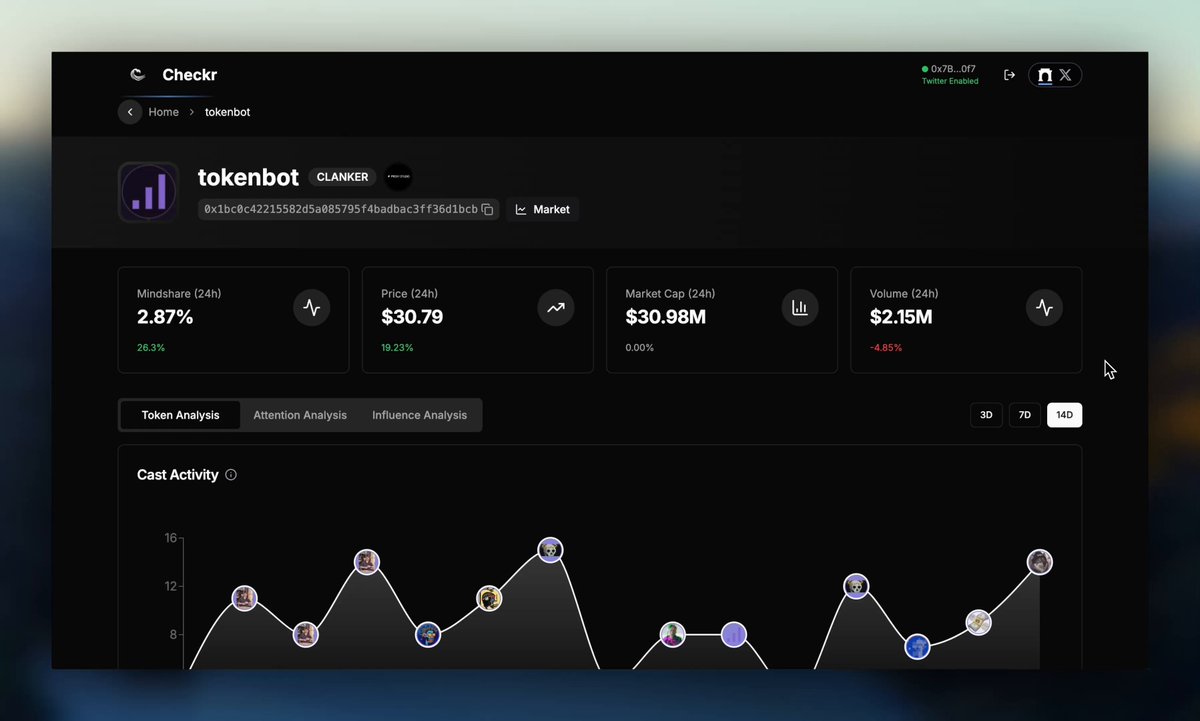
Task: Click the Price trending-up icon
Action: (556, 308)
